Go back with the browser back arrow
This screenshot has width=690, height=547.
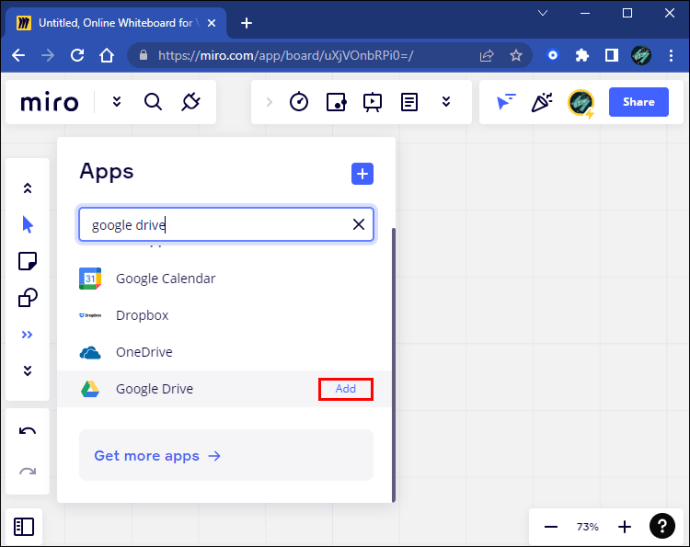pos(18,55)
